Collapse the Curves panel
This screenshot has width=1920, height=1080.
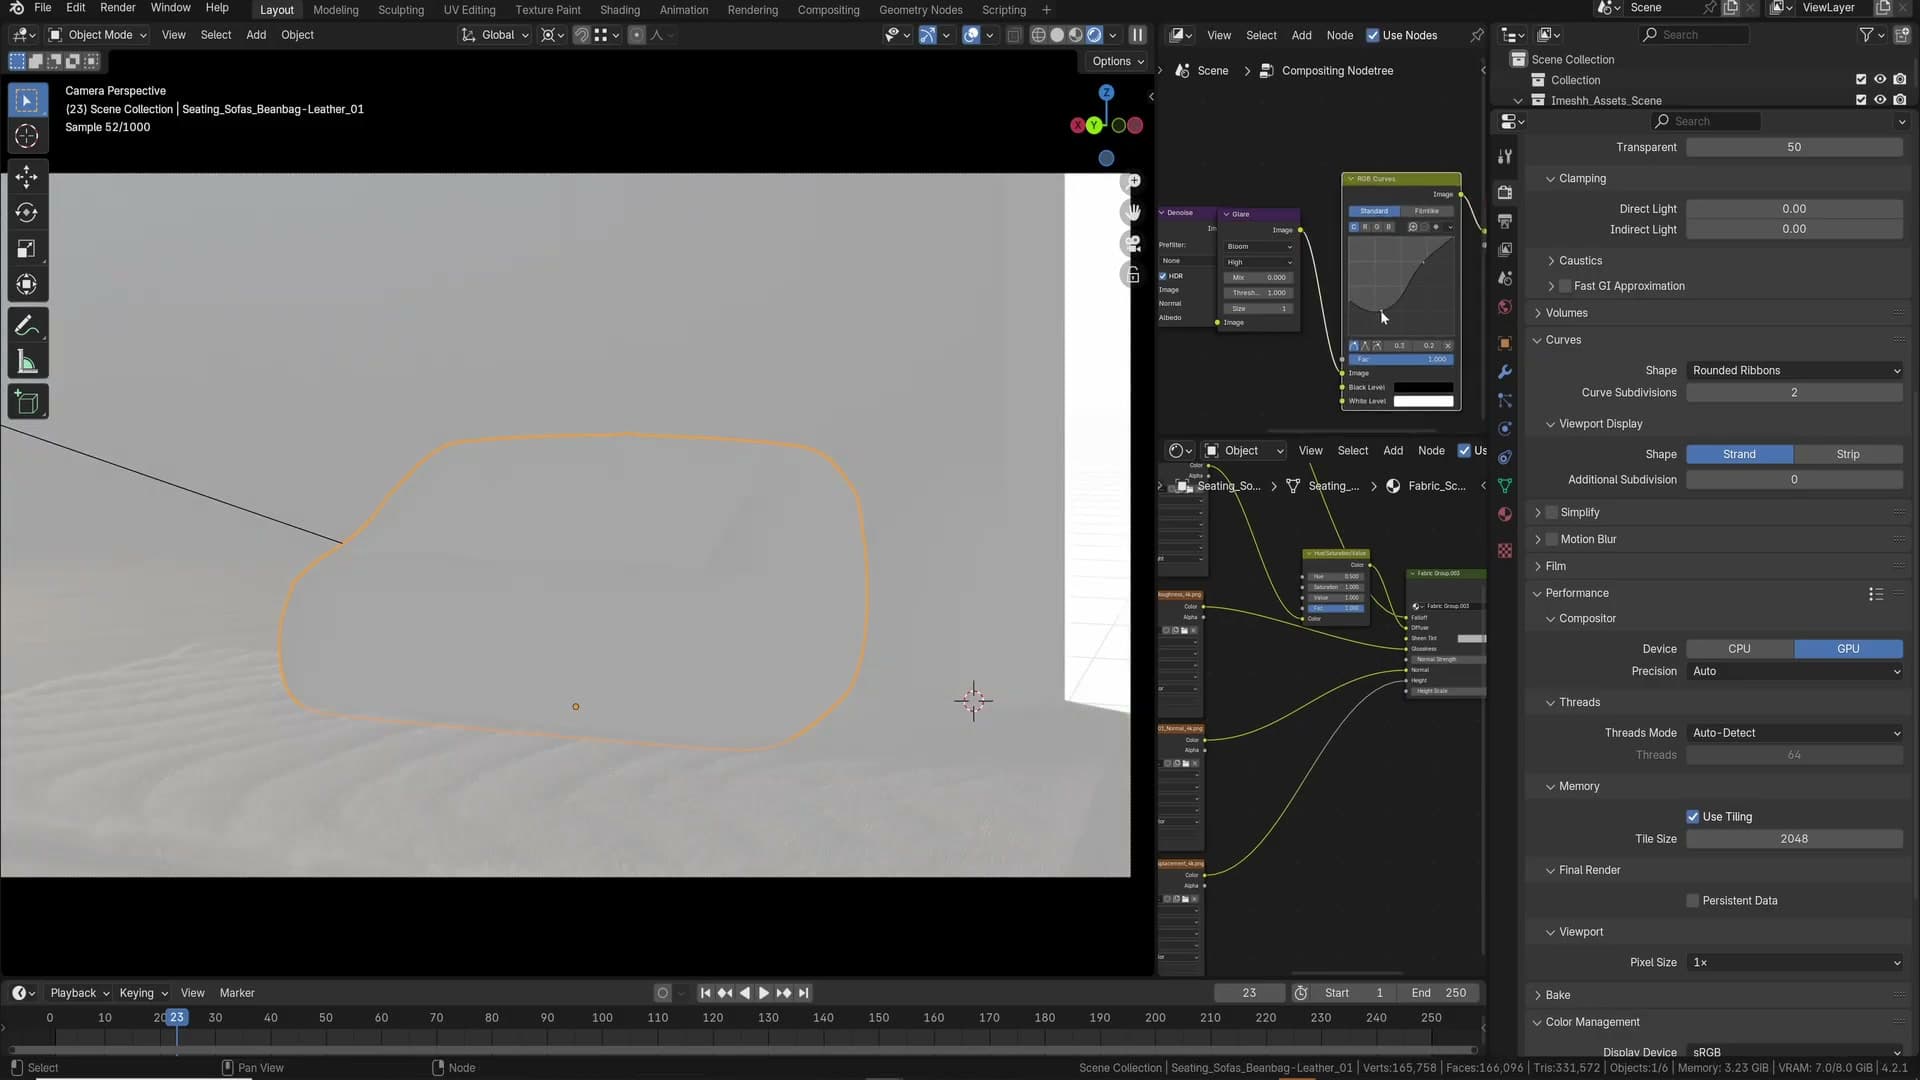click(1563, 340)
